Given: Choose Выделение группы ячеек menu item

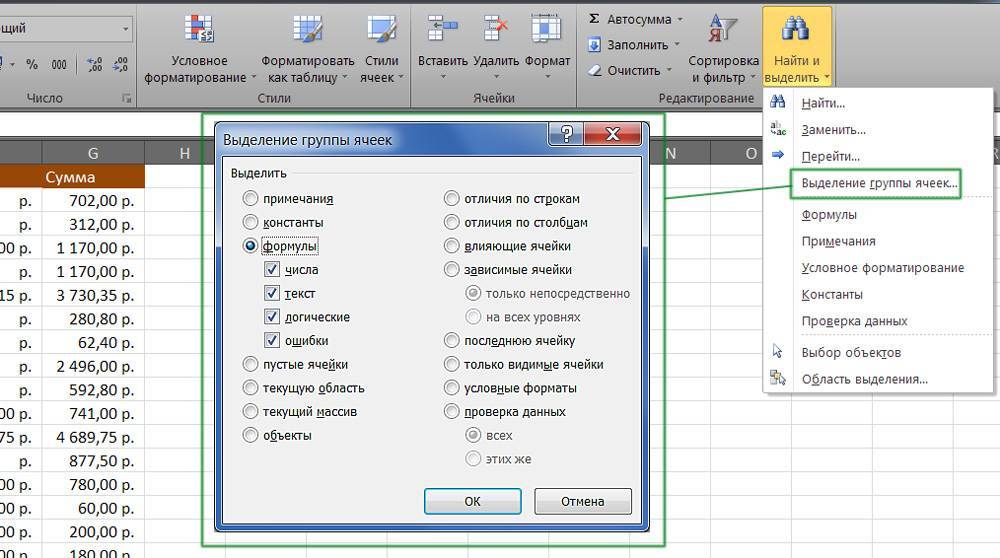Looking at the screenshot, I should coord(879,183).
